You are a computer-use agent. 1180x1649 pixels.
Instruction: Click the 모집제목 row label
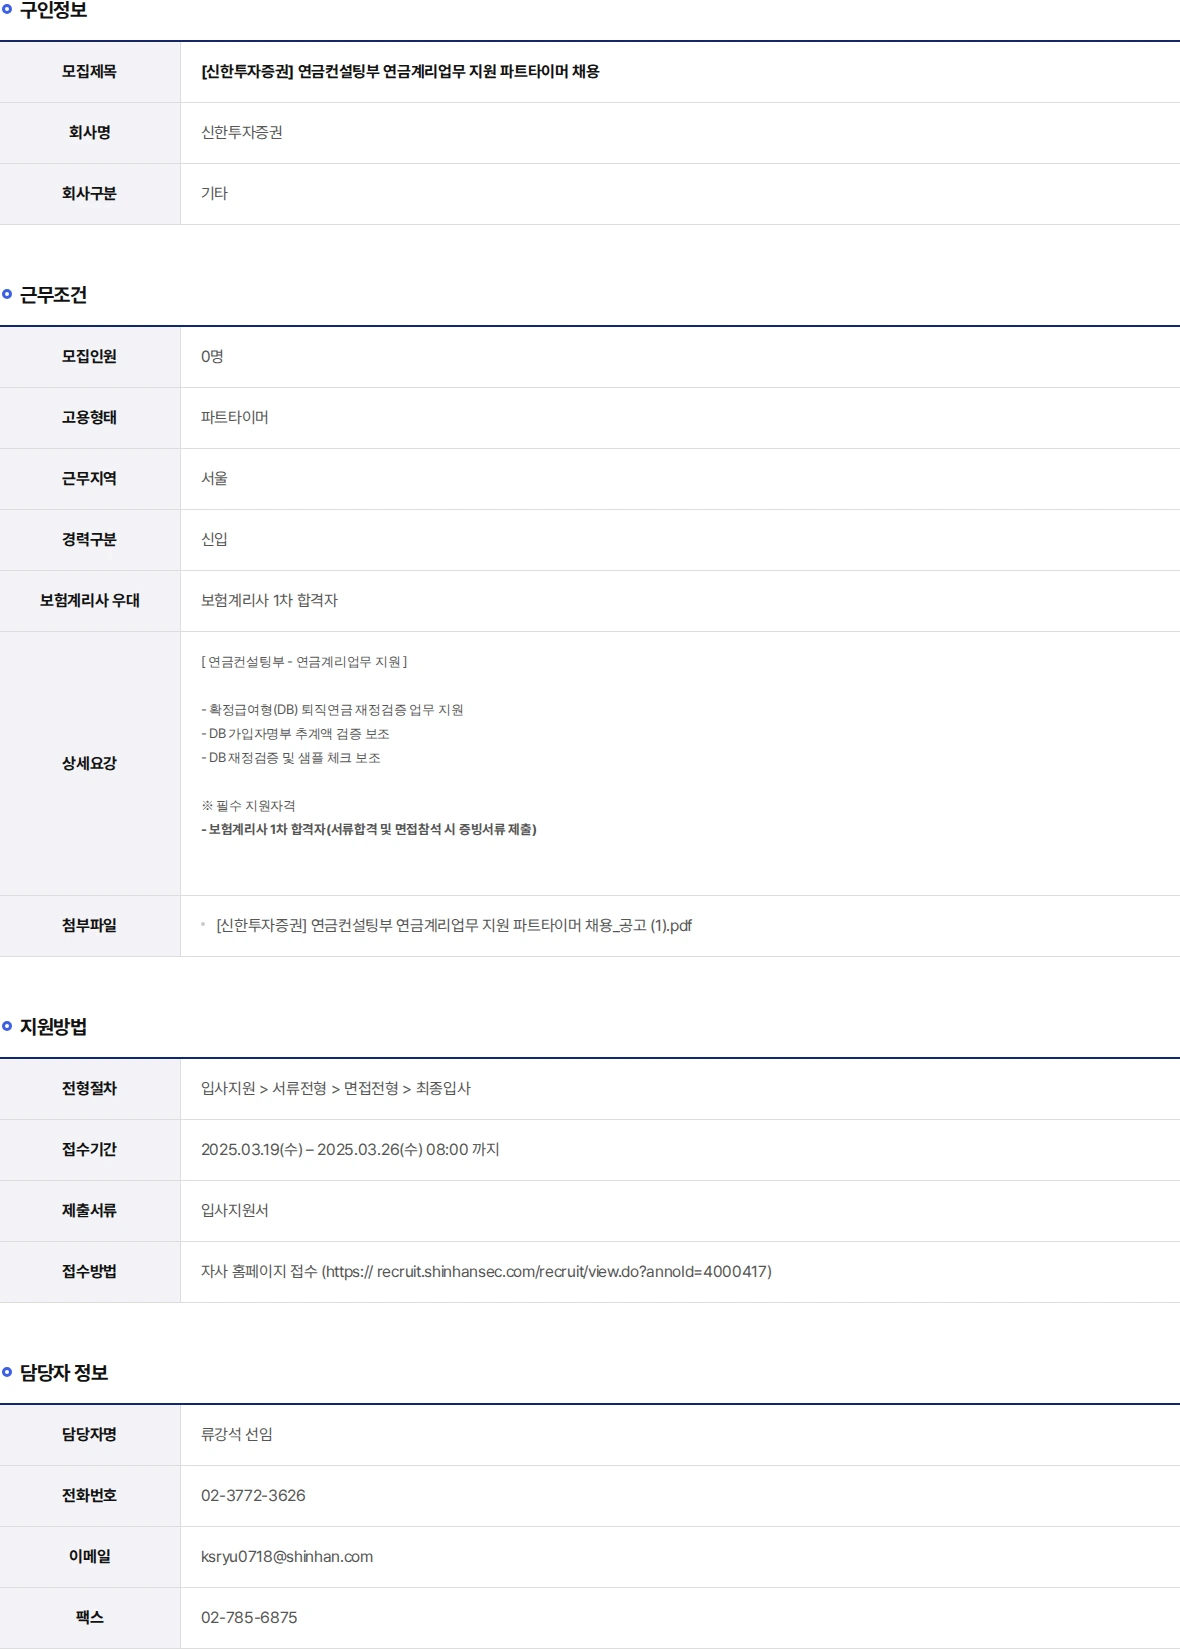[90, 72]
